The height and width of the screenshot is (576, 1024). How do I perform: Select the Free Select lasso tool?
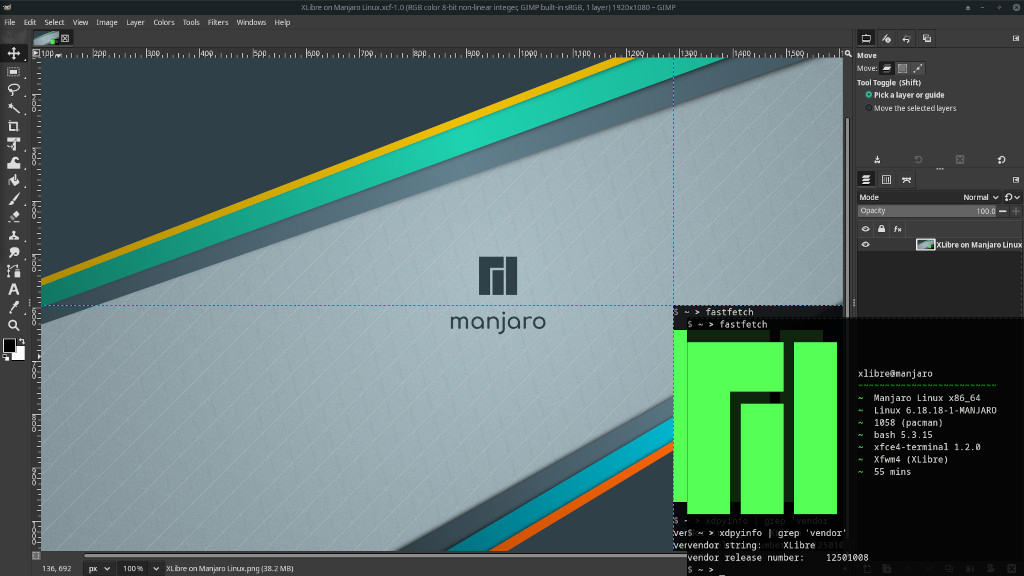coord(14,89)
